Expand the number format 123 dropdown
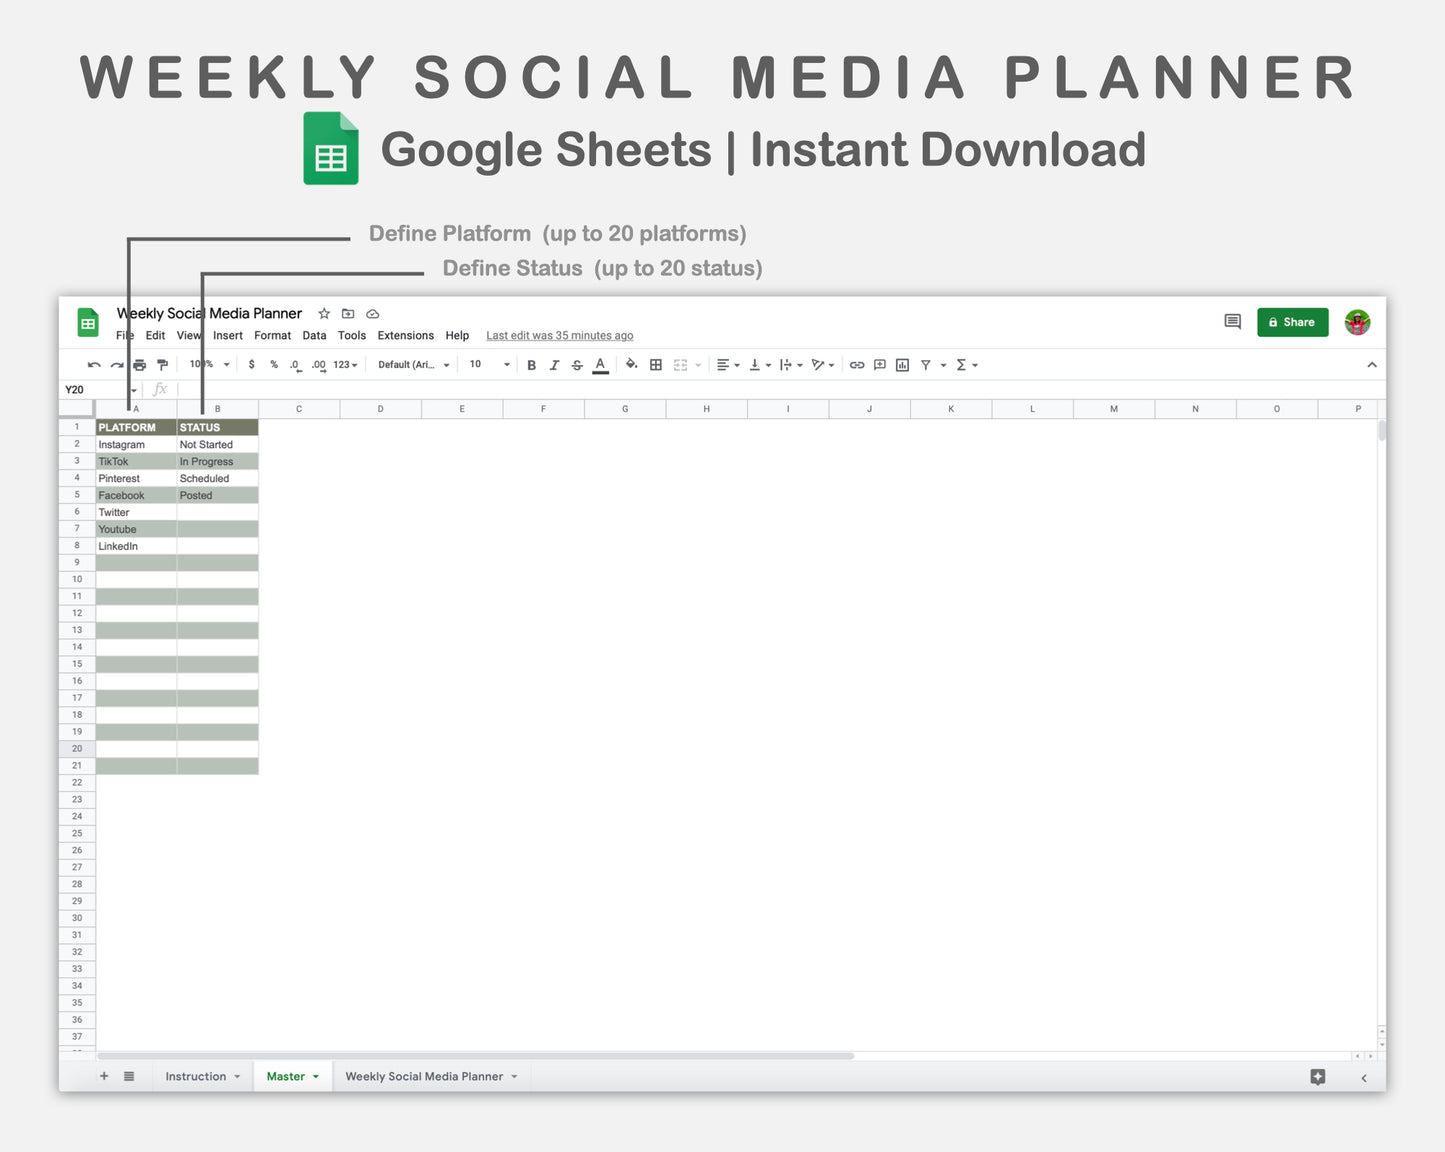 [x=345, y=364]
